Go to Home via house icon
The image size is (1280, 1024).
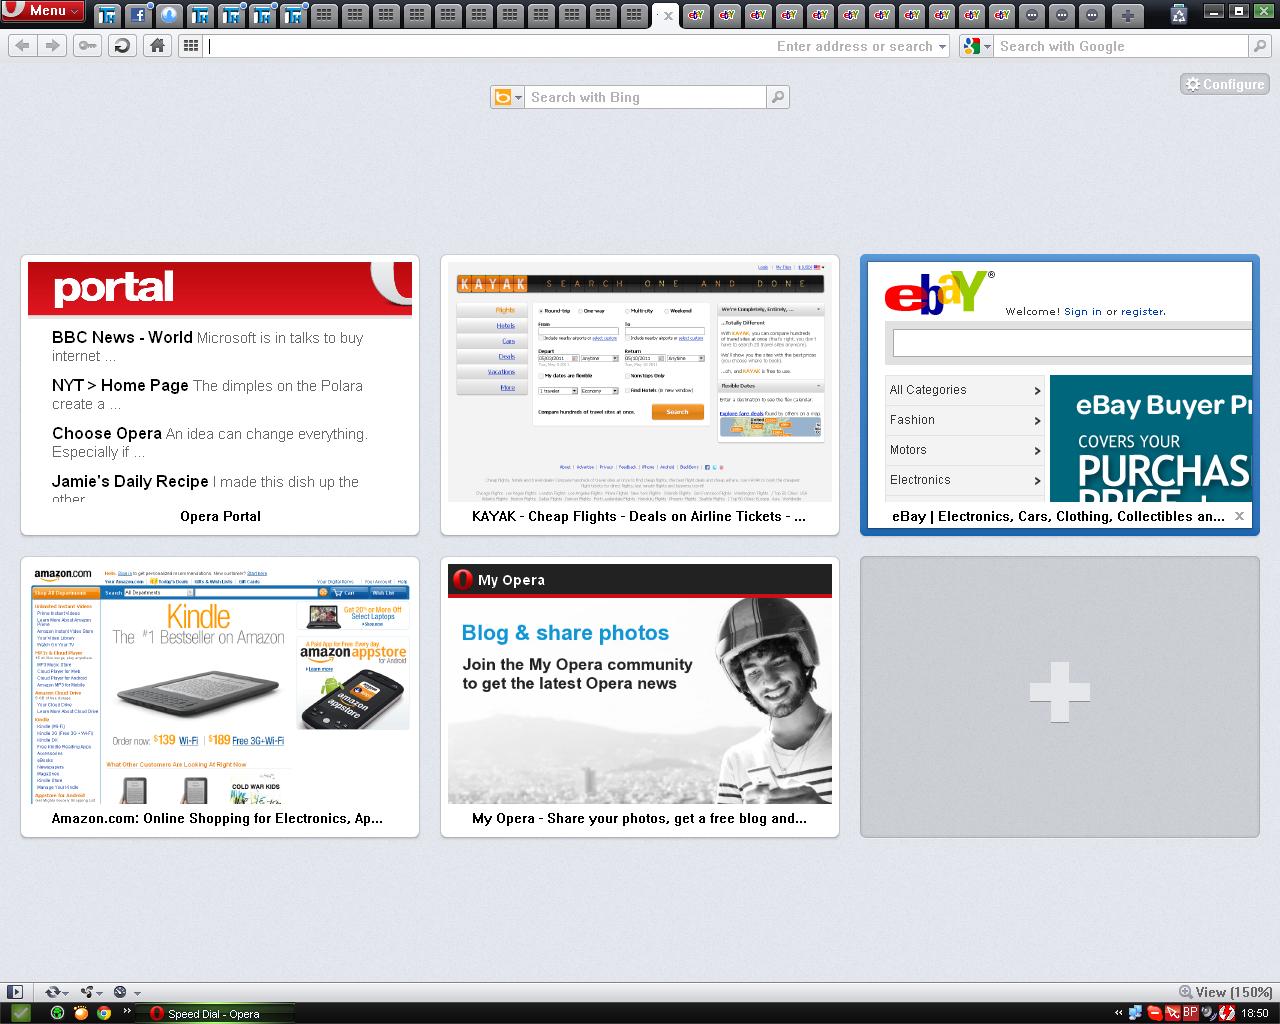point(157,46)
